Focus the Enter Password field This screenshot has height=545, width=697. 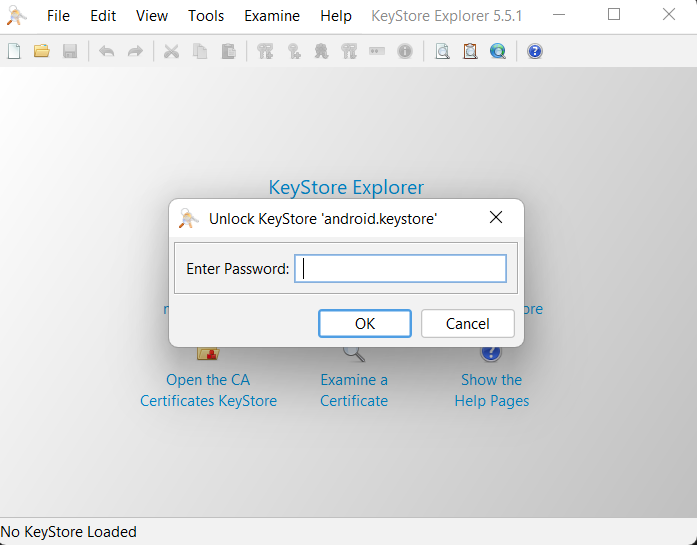[401, 268]
